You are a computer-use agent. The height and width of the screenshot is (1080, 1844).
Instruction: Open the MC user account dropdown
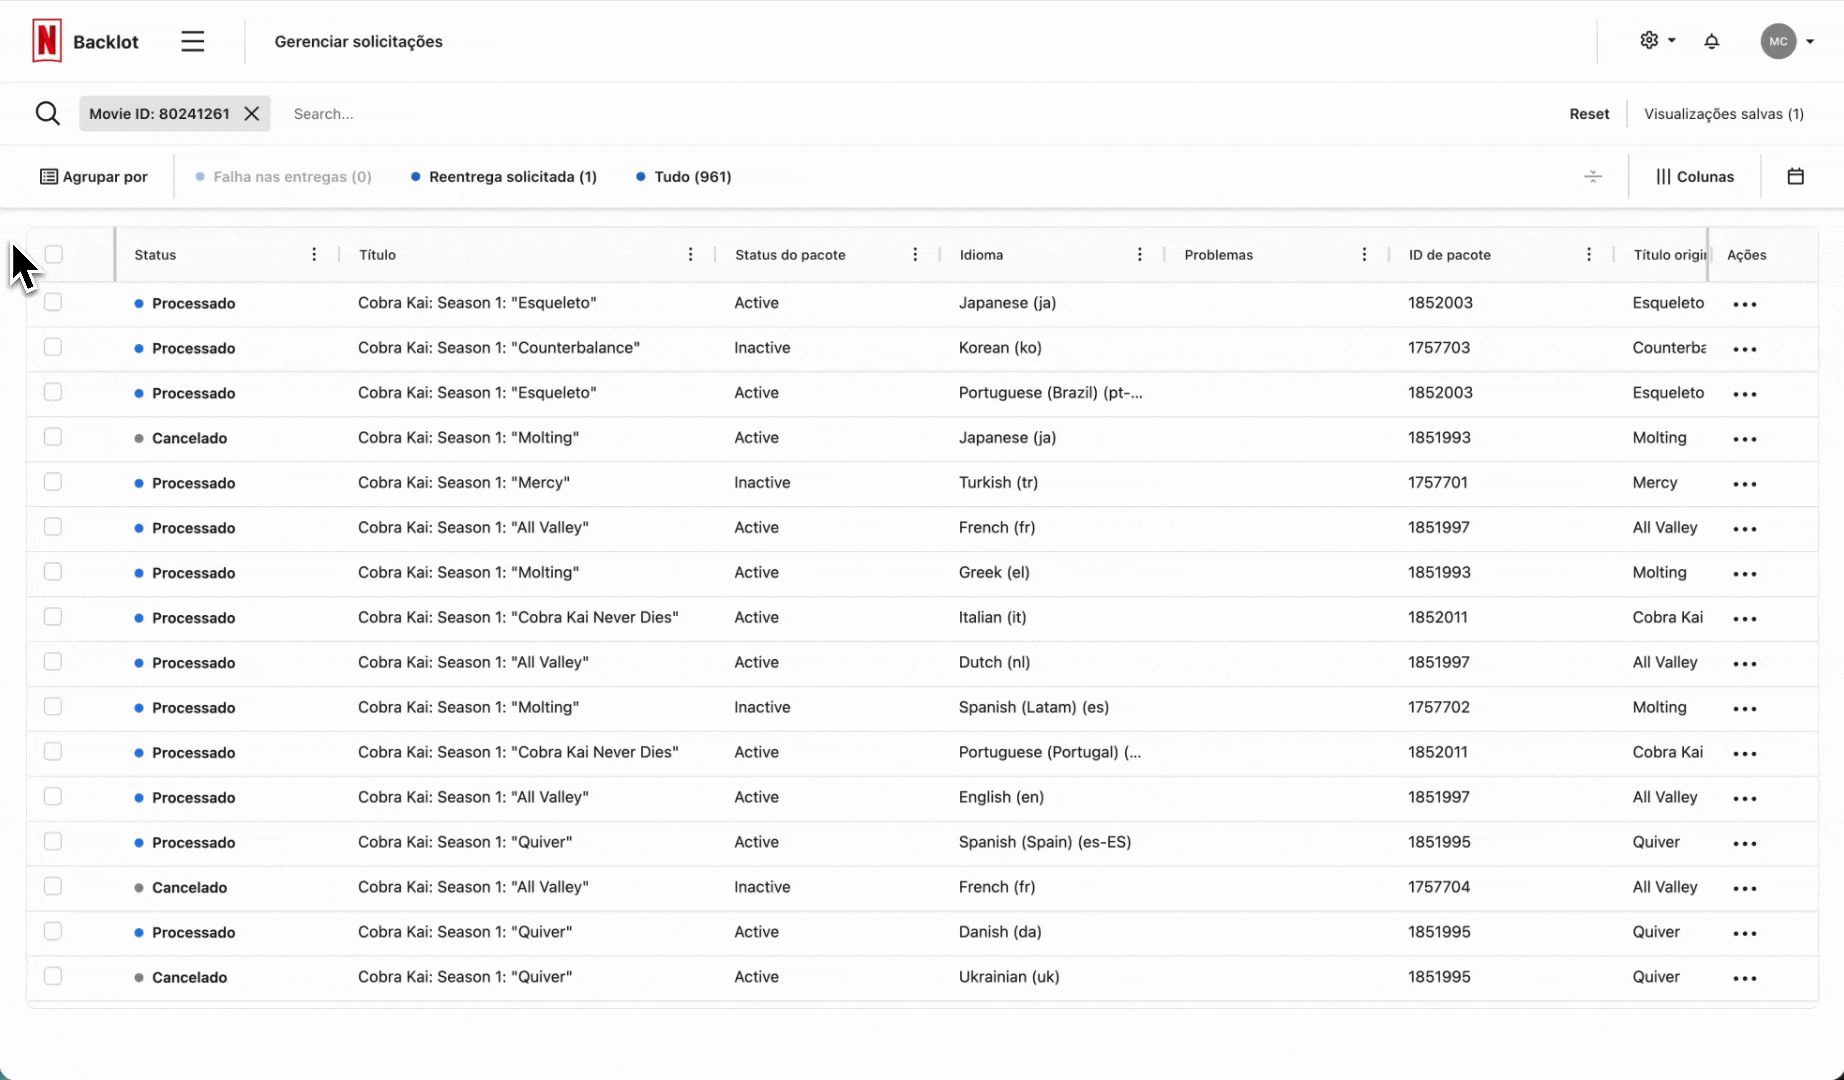[1787, 41]
